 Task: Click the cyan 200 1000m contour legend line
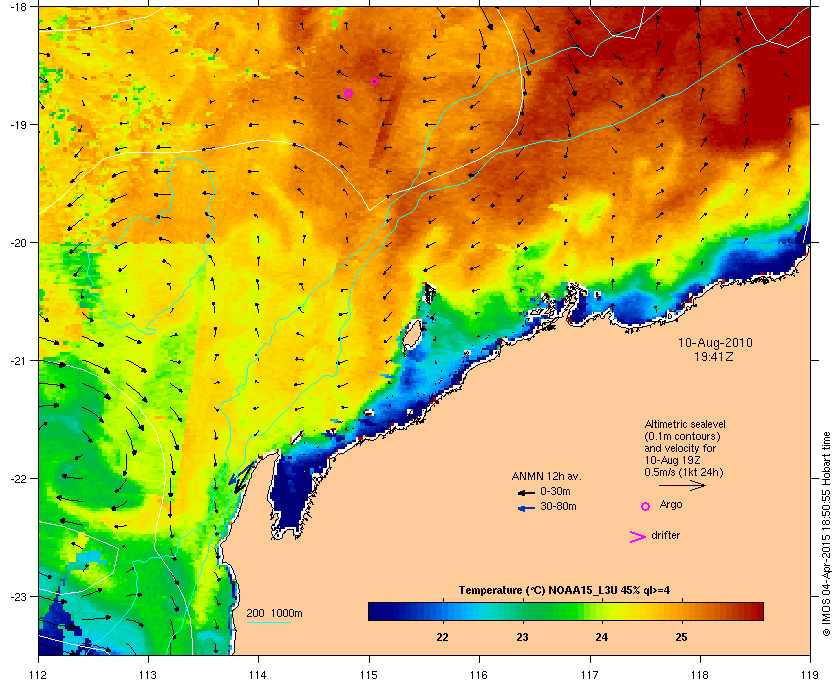coord(268,622)
